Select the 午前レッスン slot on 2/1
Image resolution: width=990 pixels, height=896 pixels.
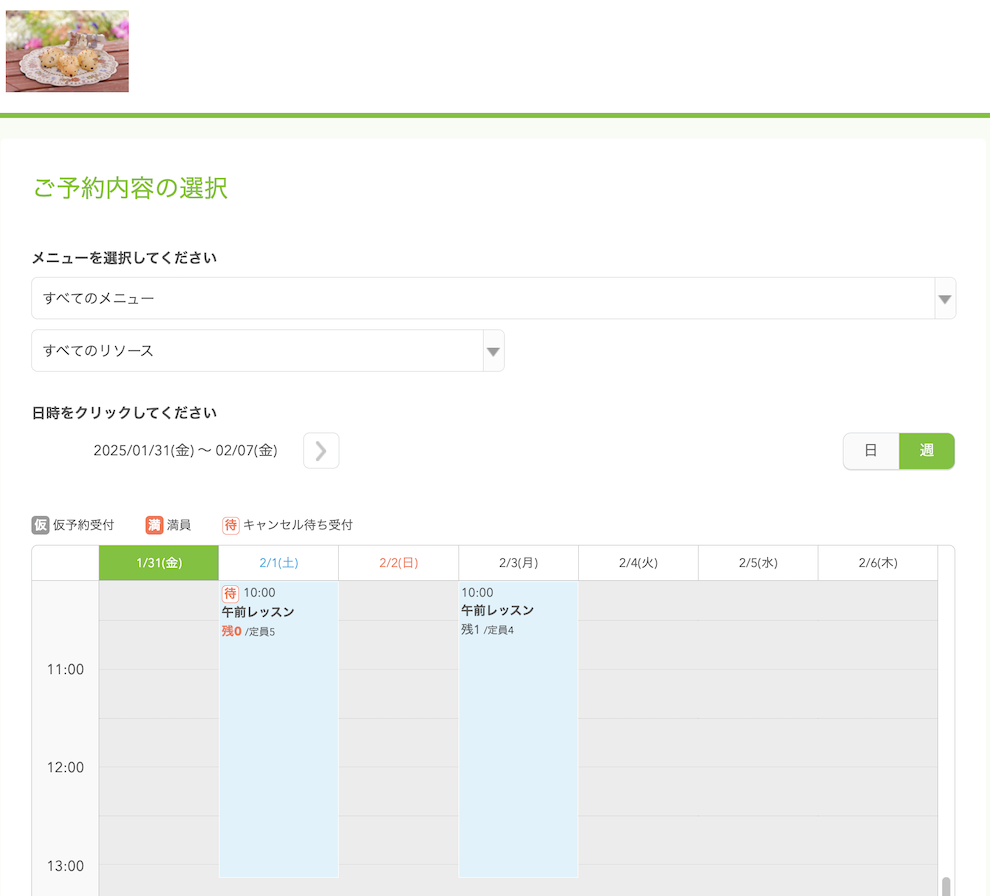[278, 700]
